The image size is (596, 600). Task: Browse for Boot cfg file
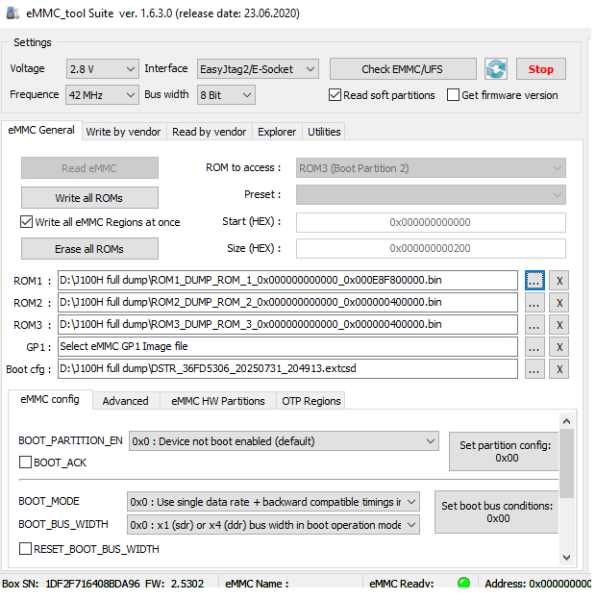pos(534,369)
